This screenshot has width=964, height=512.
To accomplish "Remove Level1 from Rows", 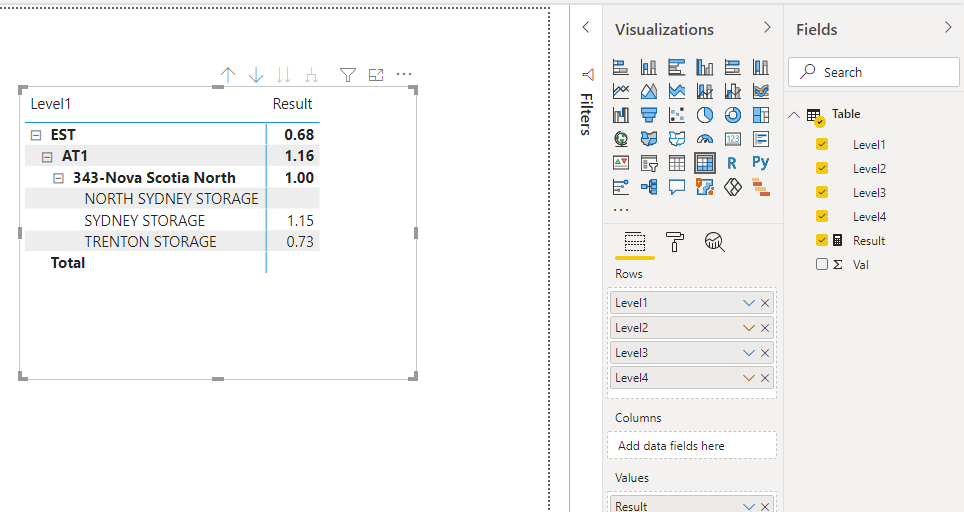I will (765, 303).
